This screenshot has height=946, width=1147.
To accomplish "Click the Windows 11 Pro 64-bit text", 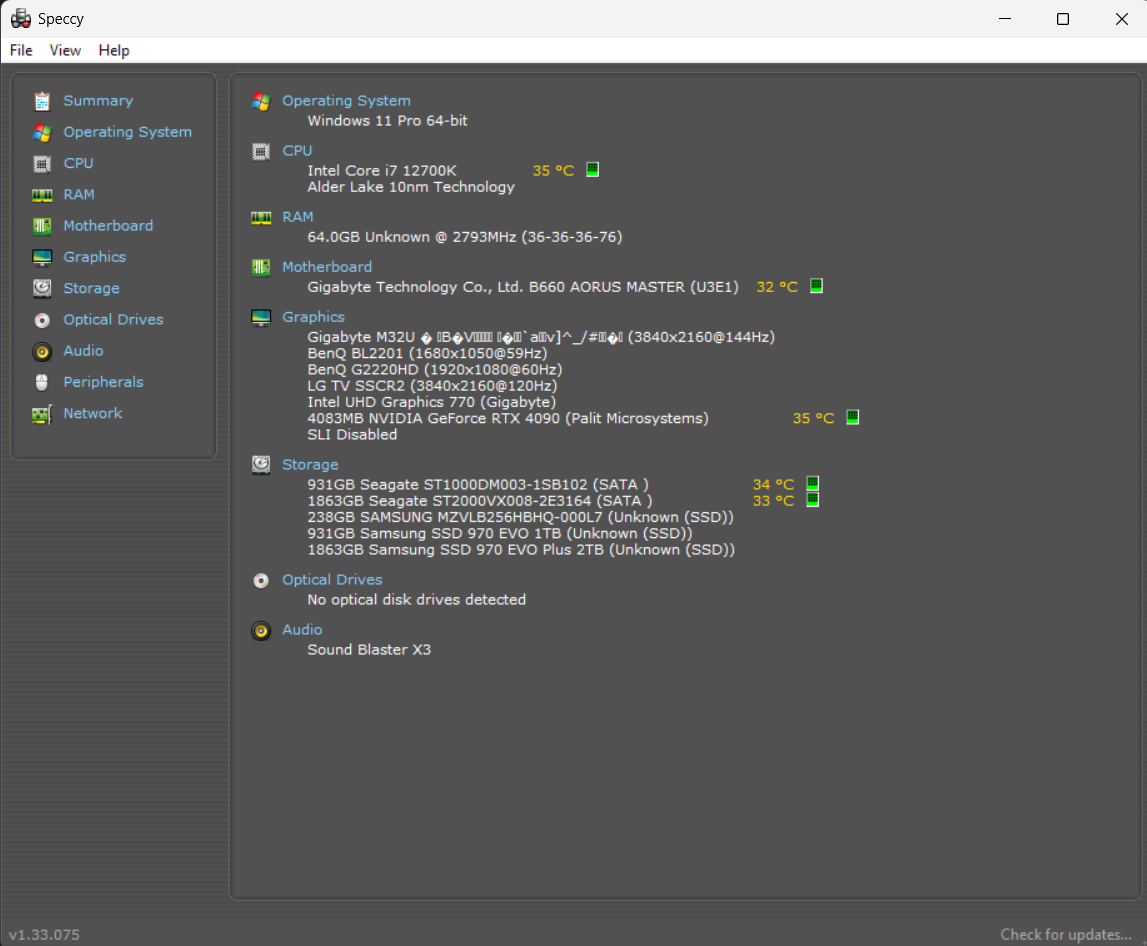I will [x=388, y=121].
